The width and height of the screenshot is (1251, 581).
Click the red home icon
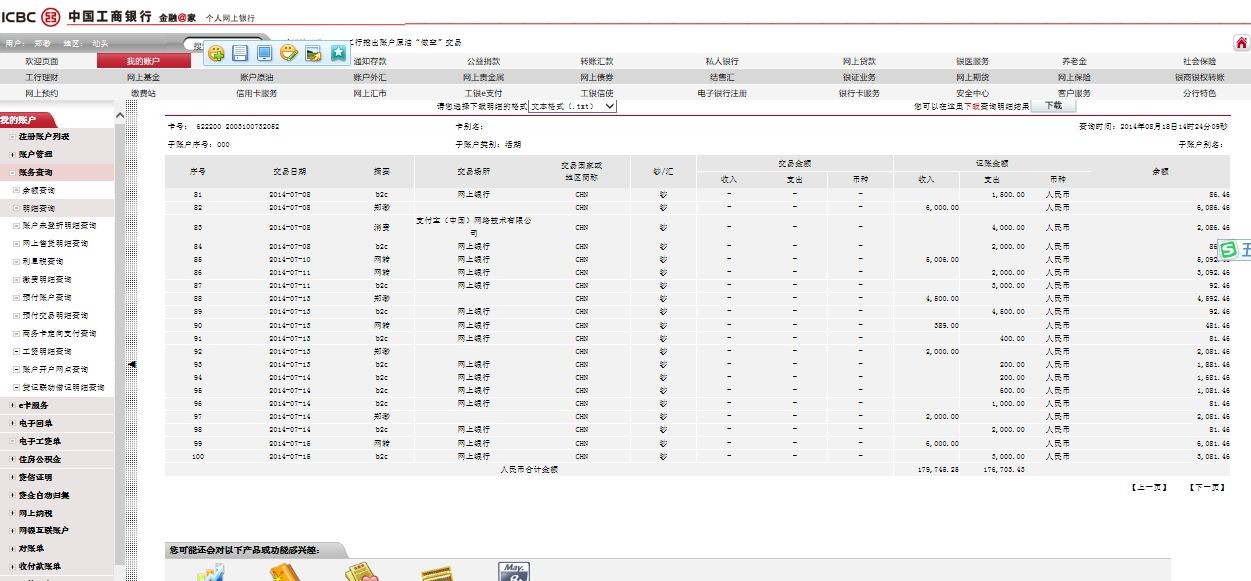point(1241,43)
